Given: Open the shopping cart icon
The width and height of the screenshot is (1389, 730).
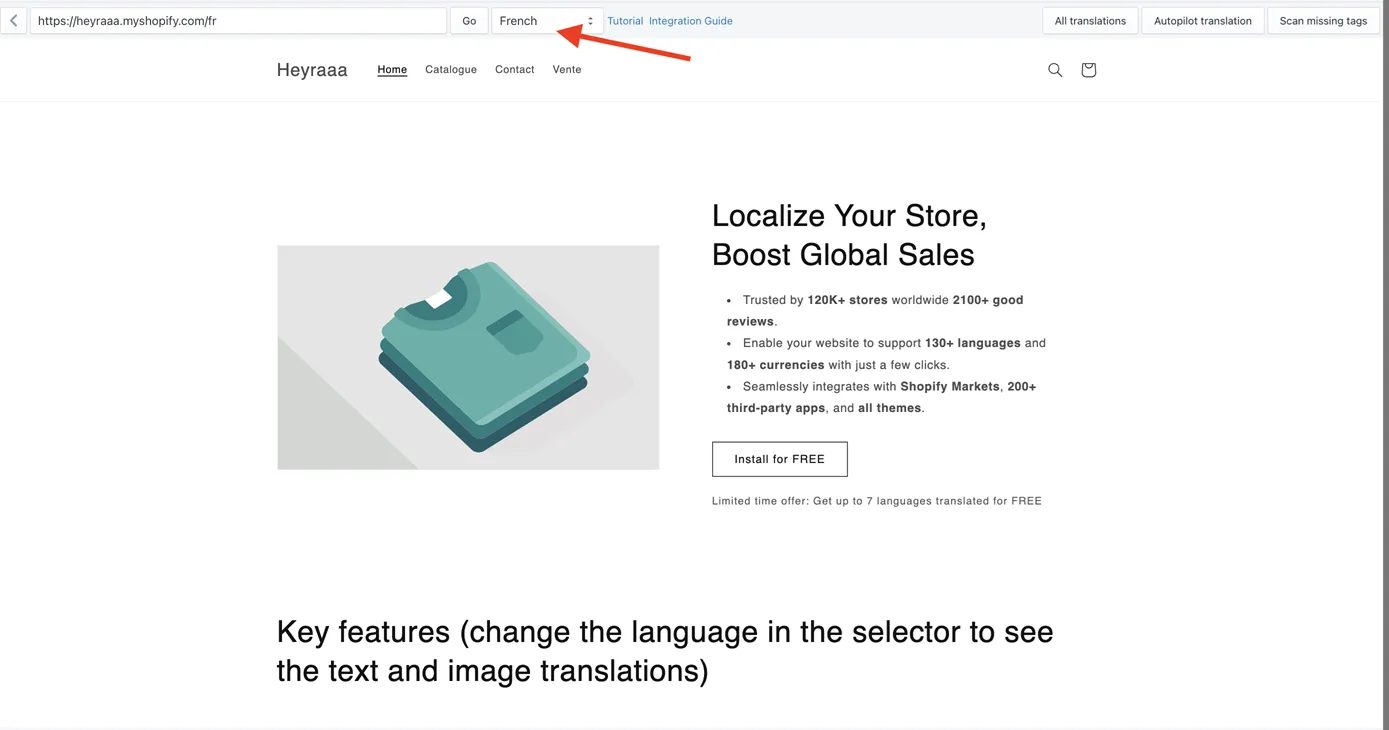Looking at the screenshot, I should [1089, 70].
